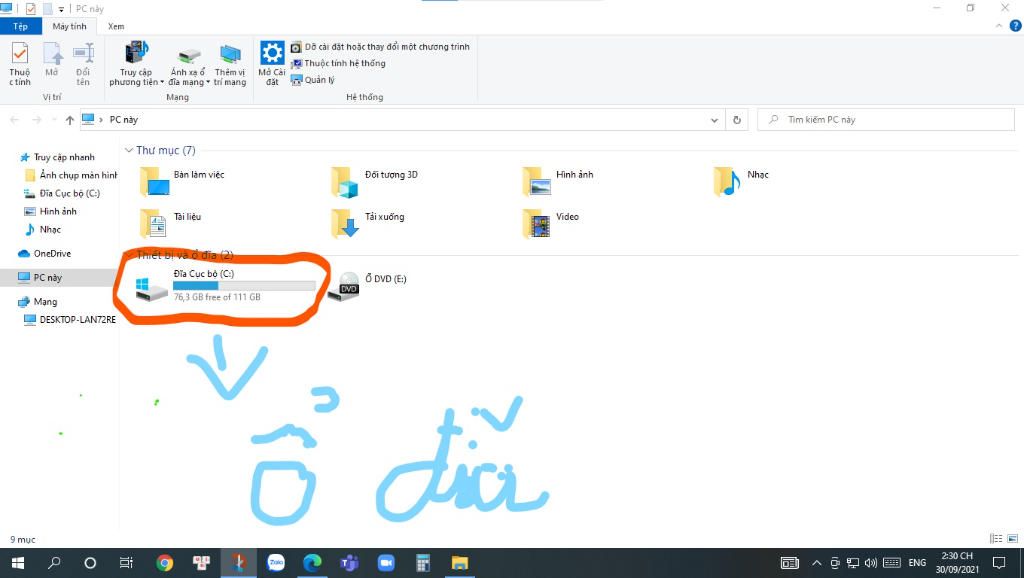Click the address bar showing PC này
Viewport: 1024px width, 578px height.
(402, 120)
